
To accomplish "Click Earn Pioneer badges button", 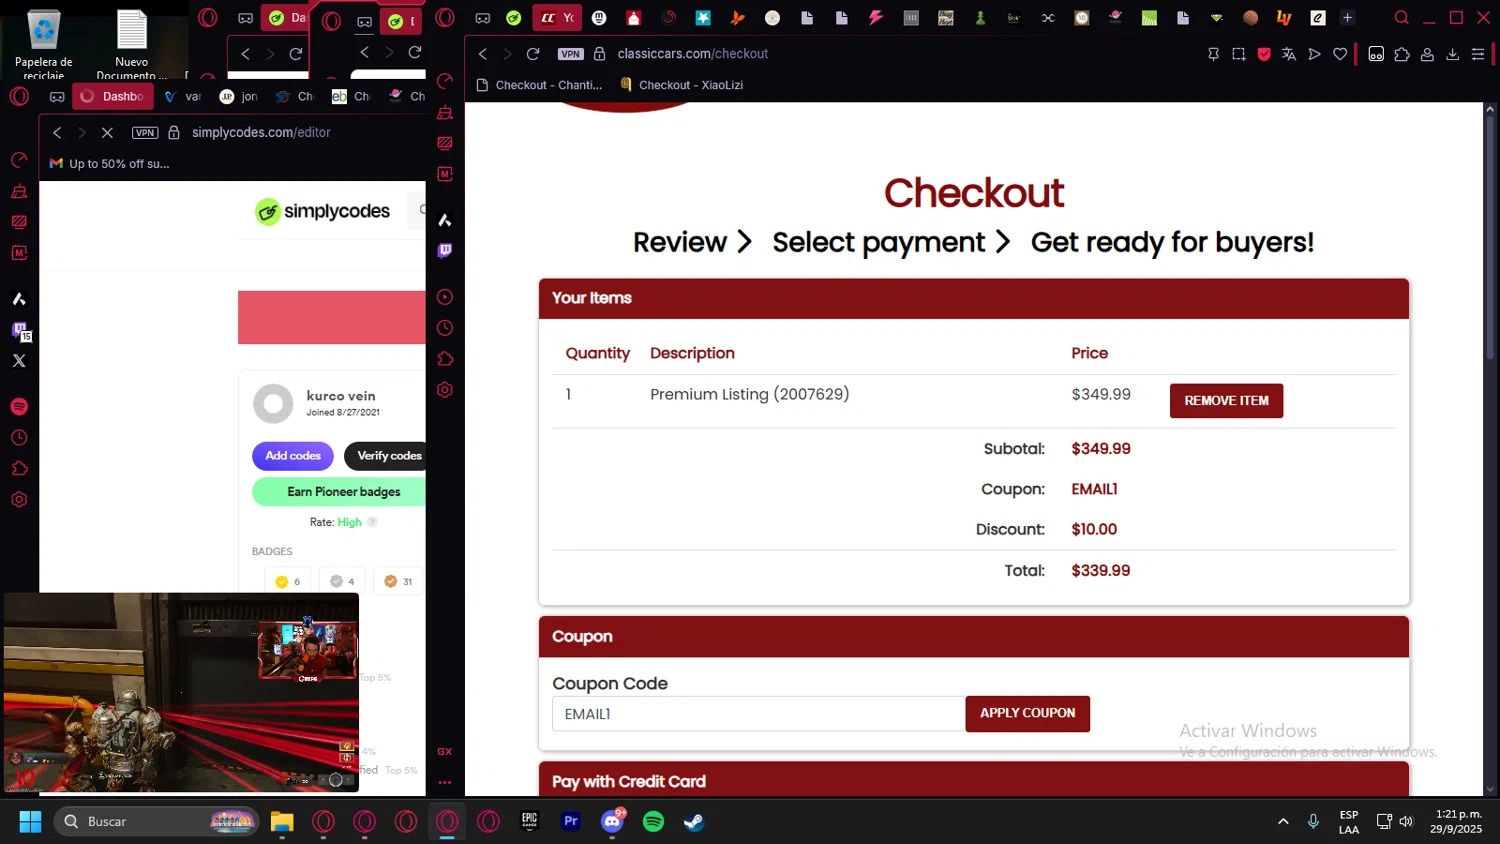I will pos(339,492).
